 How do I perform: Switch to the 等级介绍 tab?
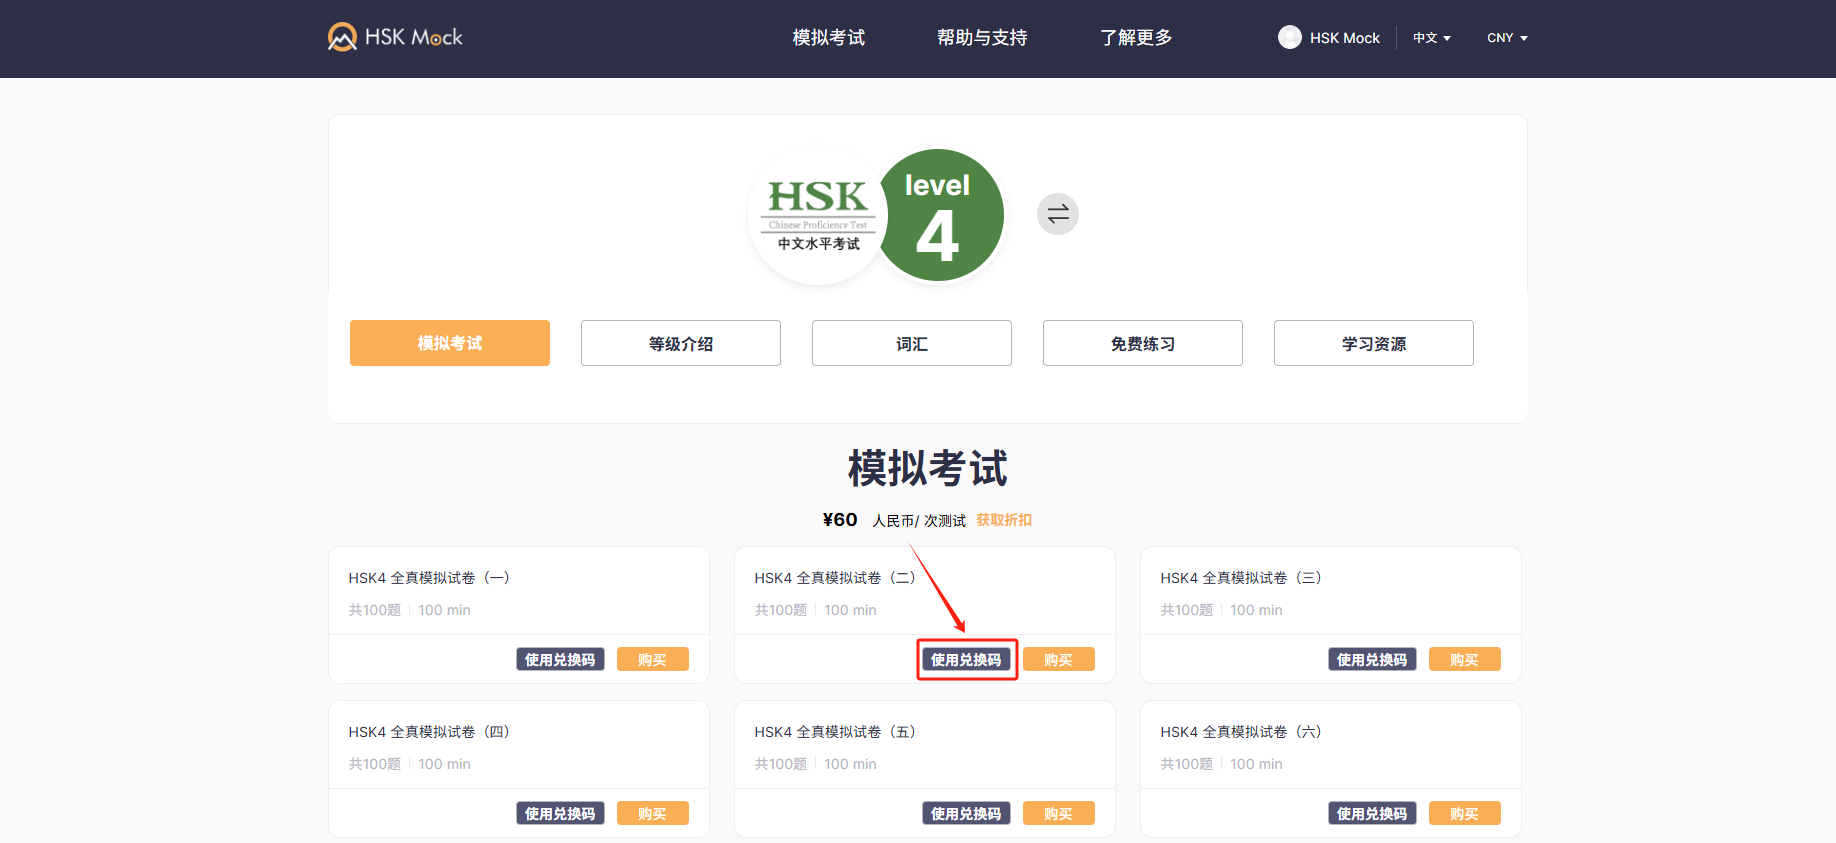coord(680,343)
